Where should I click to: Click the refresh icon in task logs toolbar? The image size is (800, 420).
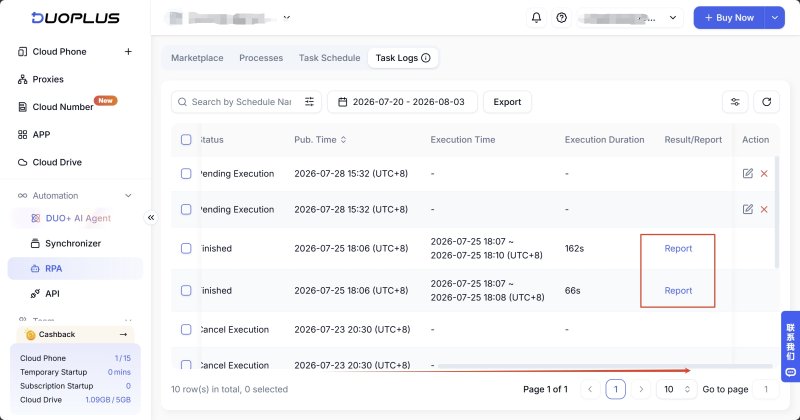point(766,102)
